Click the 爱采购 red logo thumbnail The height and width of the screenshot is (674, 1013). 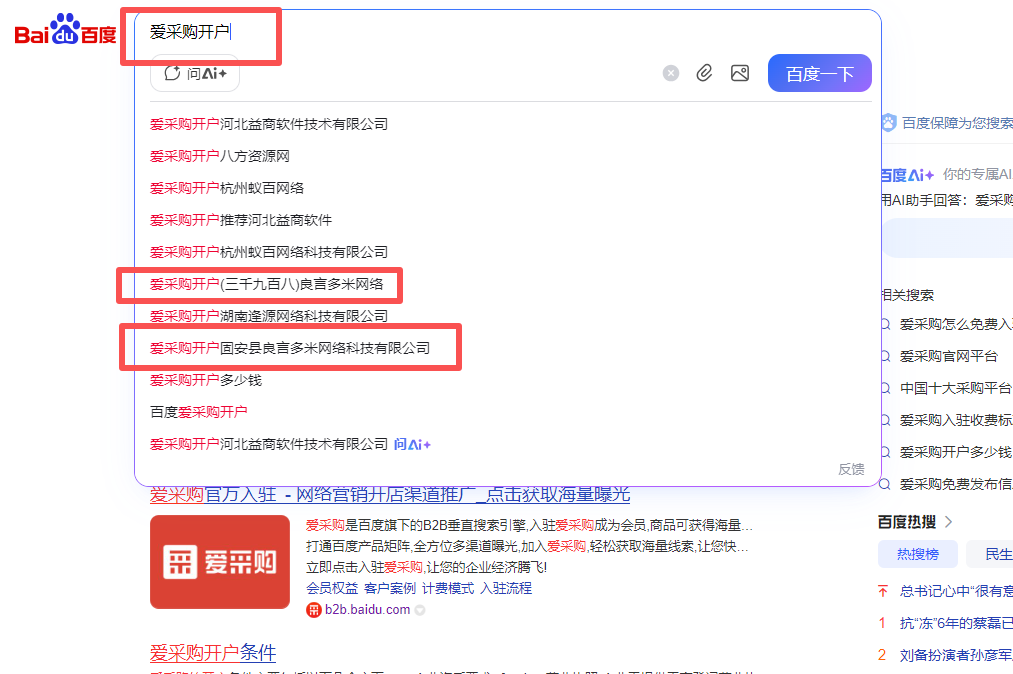(219, 562)
